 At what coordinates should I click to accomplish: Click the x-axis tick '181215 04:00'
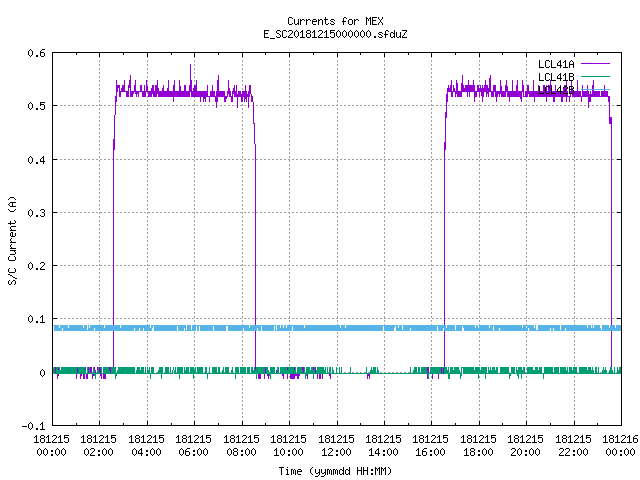(x=147, y=446)
